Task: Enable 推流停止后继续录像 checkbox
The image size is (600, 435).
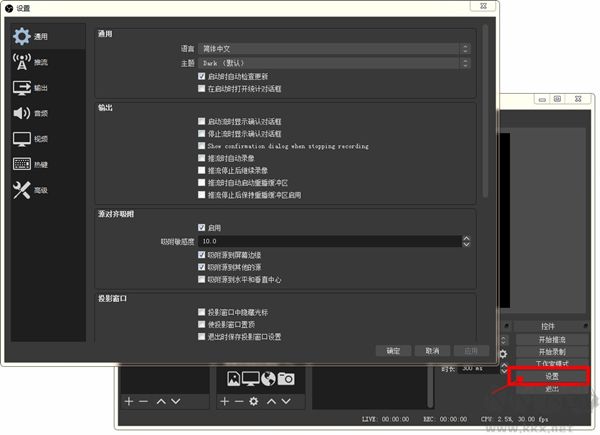Action: click(x=202, y=170)
